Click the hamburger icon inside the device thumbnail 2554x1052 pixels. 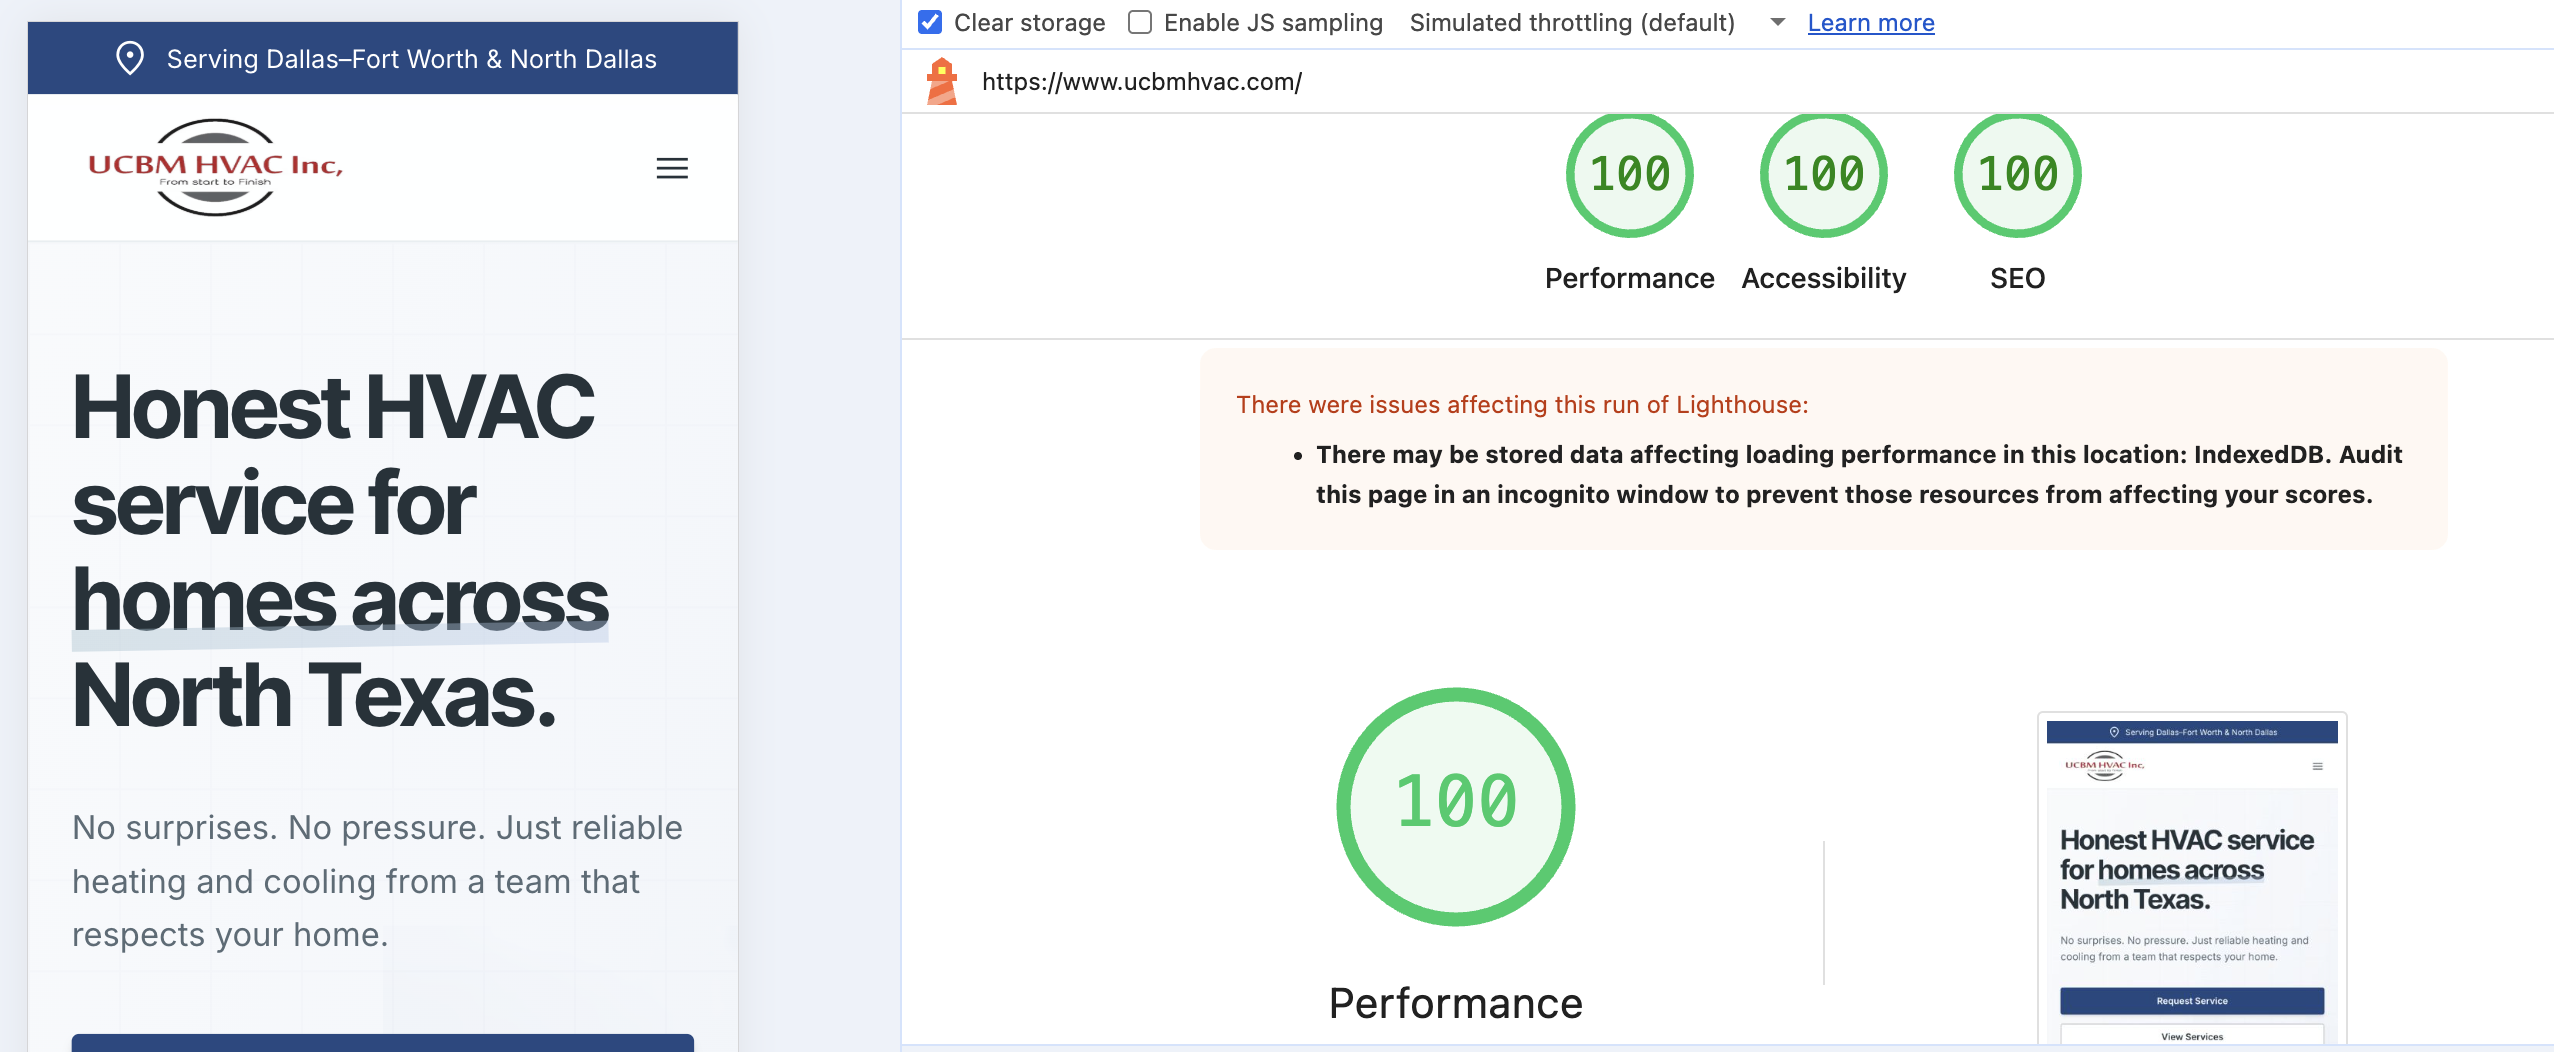2320,765
